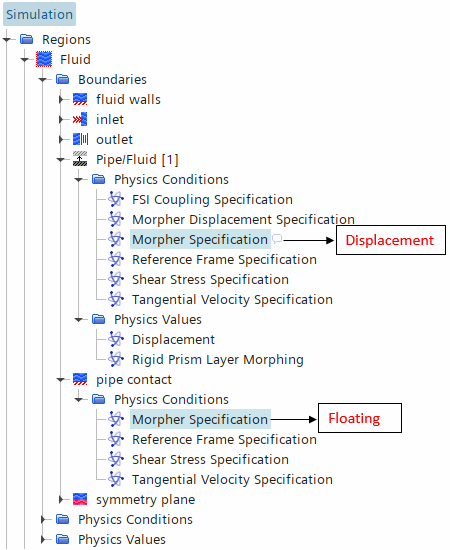Click the Fluid region icon
450x550 pixels.
pyautogui.click(x=44, y=59)
